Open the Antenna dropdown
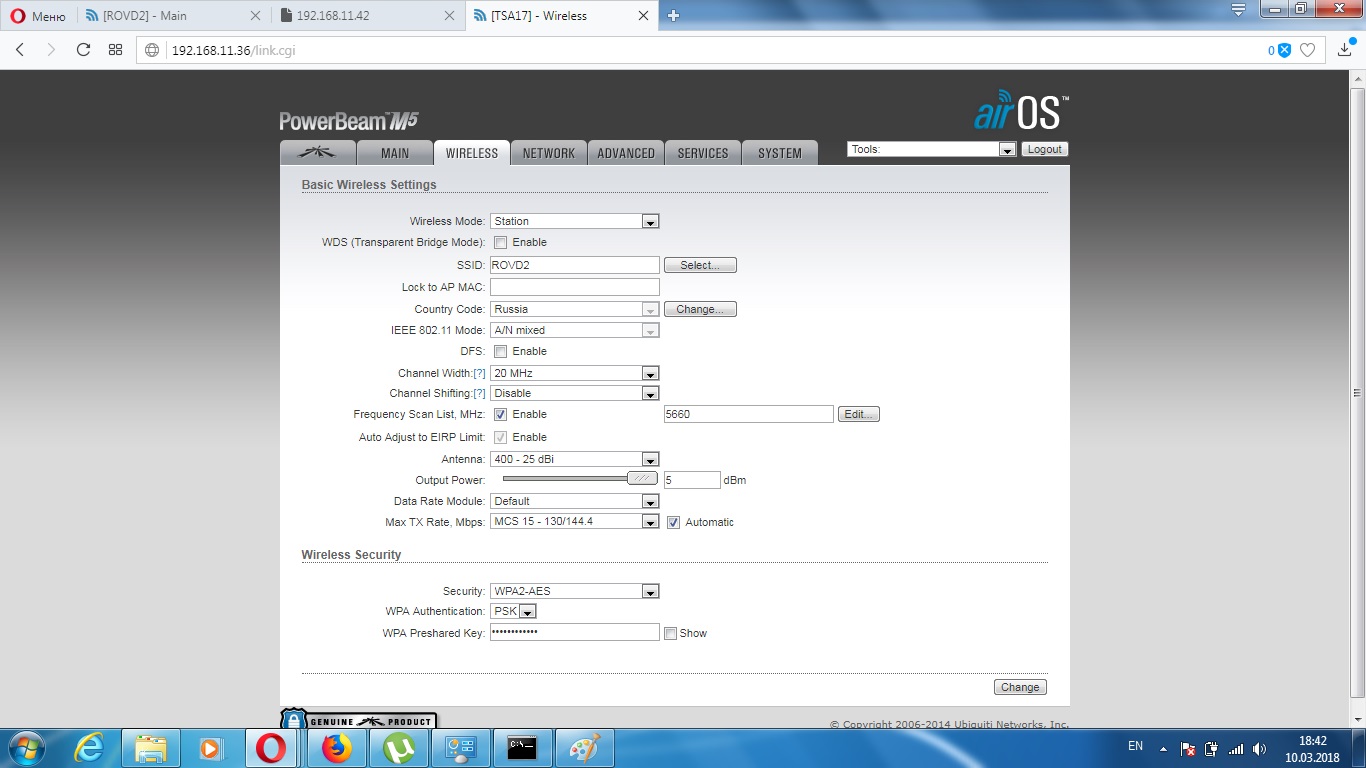This screenshot has height=768, width=1366. click(x=574, y=459)
